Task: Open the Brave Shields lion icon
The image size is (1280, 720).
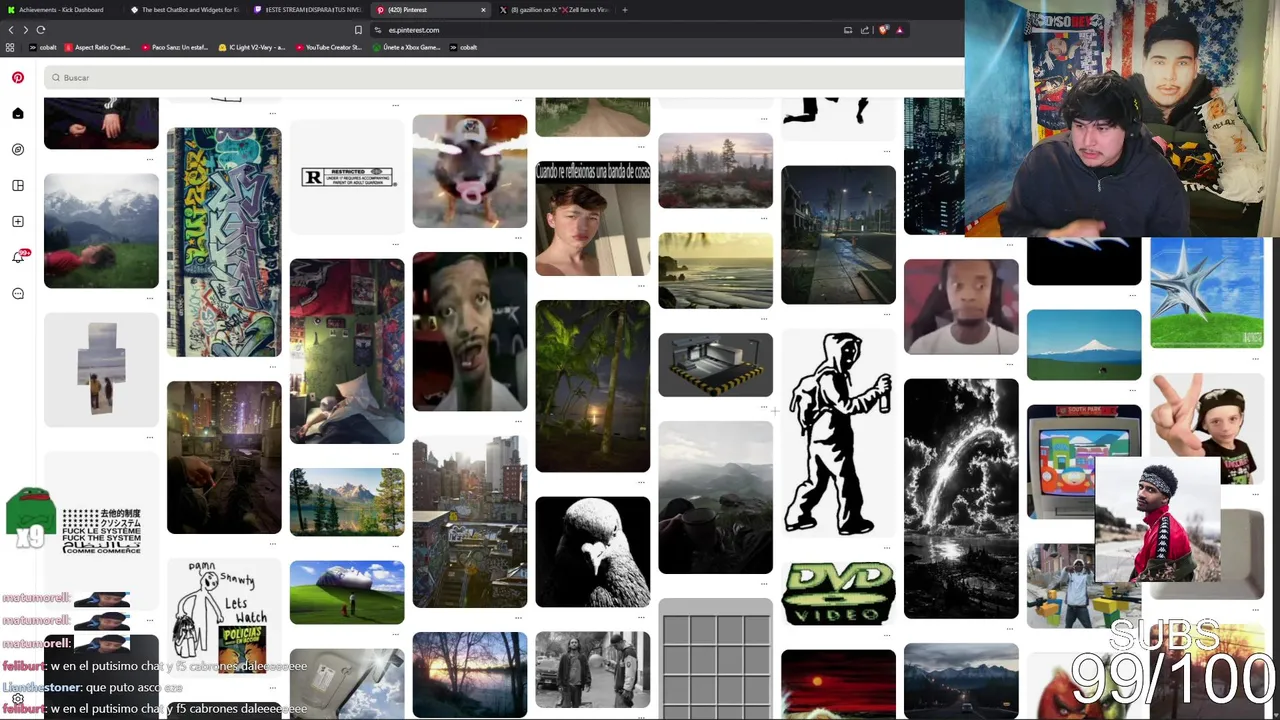Action: point(883,30)
